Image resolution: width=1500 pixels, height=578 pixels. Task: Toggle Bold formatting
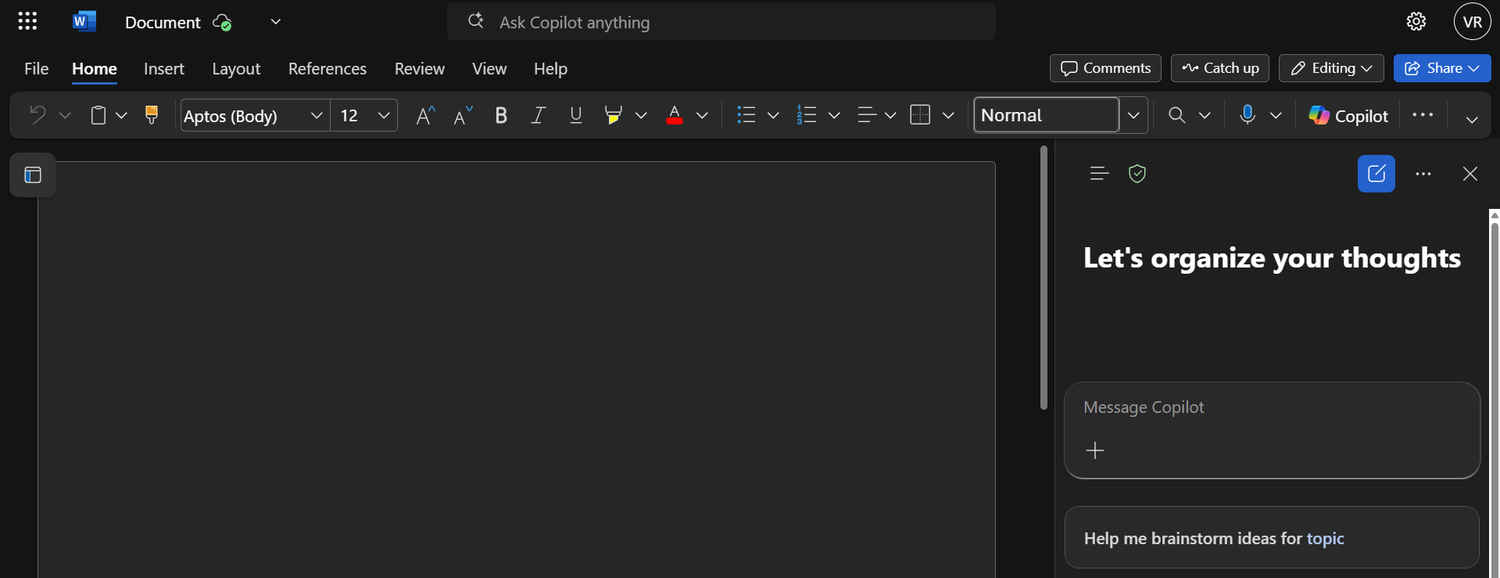(x=501, y=116)
